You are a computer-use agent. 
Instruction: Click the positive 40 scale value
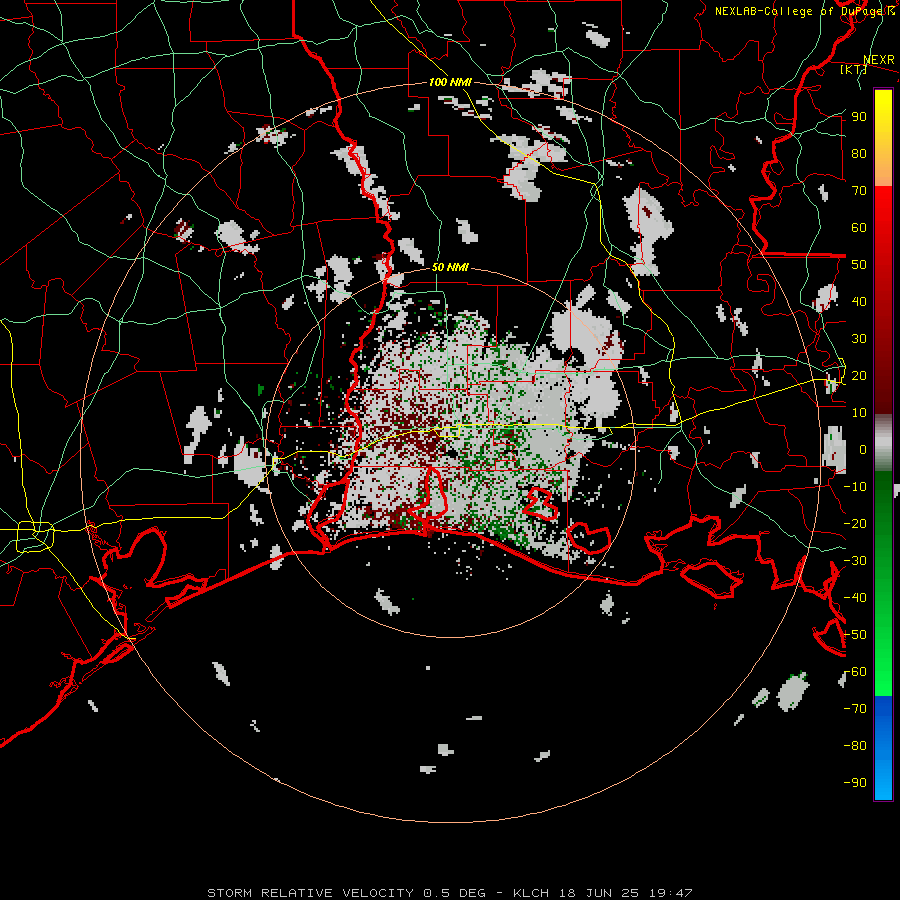pyautogui.click(x=859, y=302)
